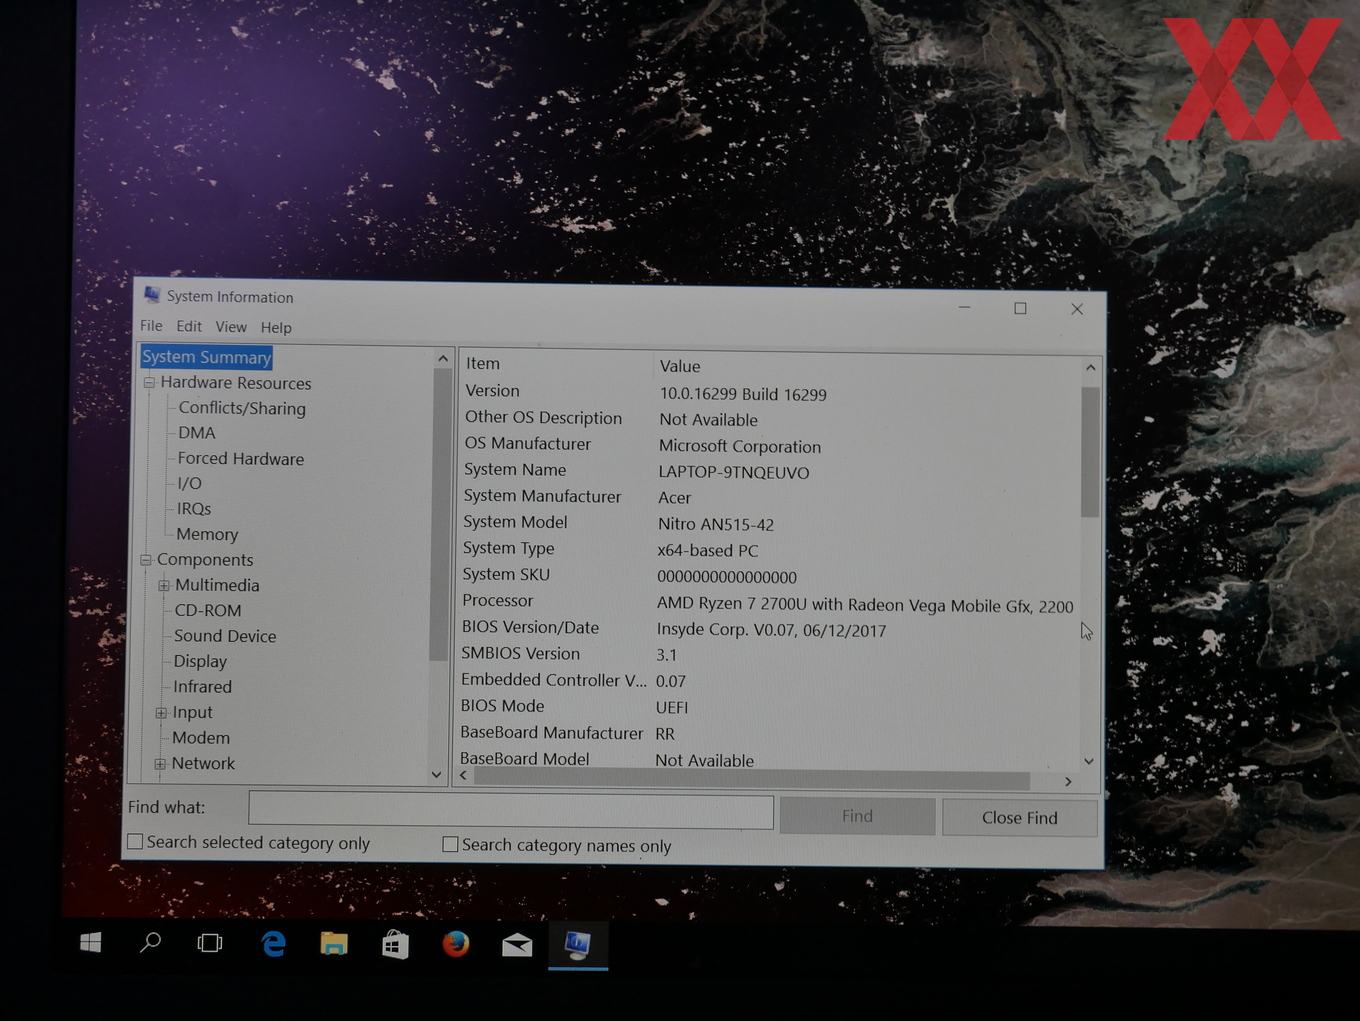This screenshot has width=1360, height=1021.
Task: Click the details vertical scrollbar thumb
Action: pyautogui.click(x=1090, y=451)
